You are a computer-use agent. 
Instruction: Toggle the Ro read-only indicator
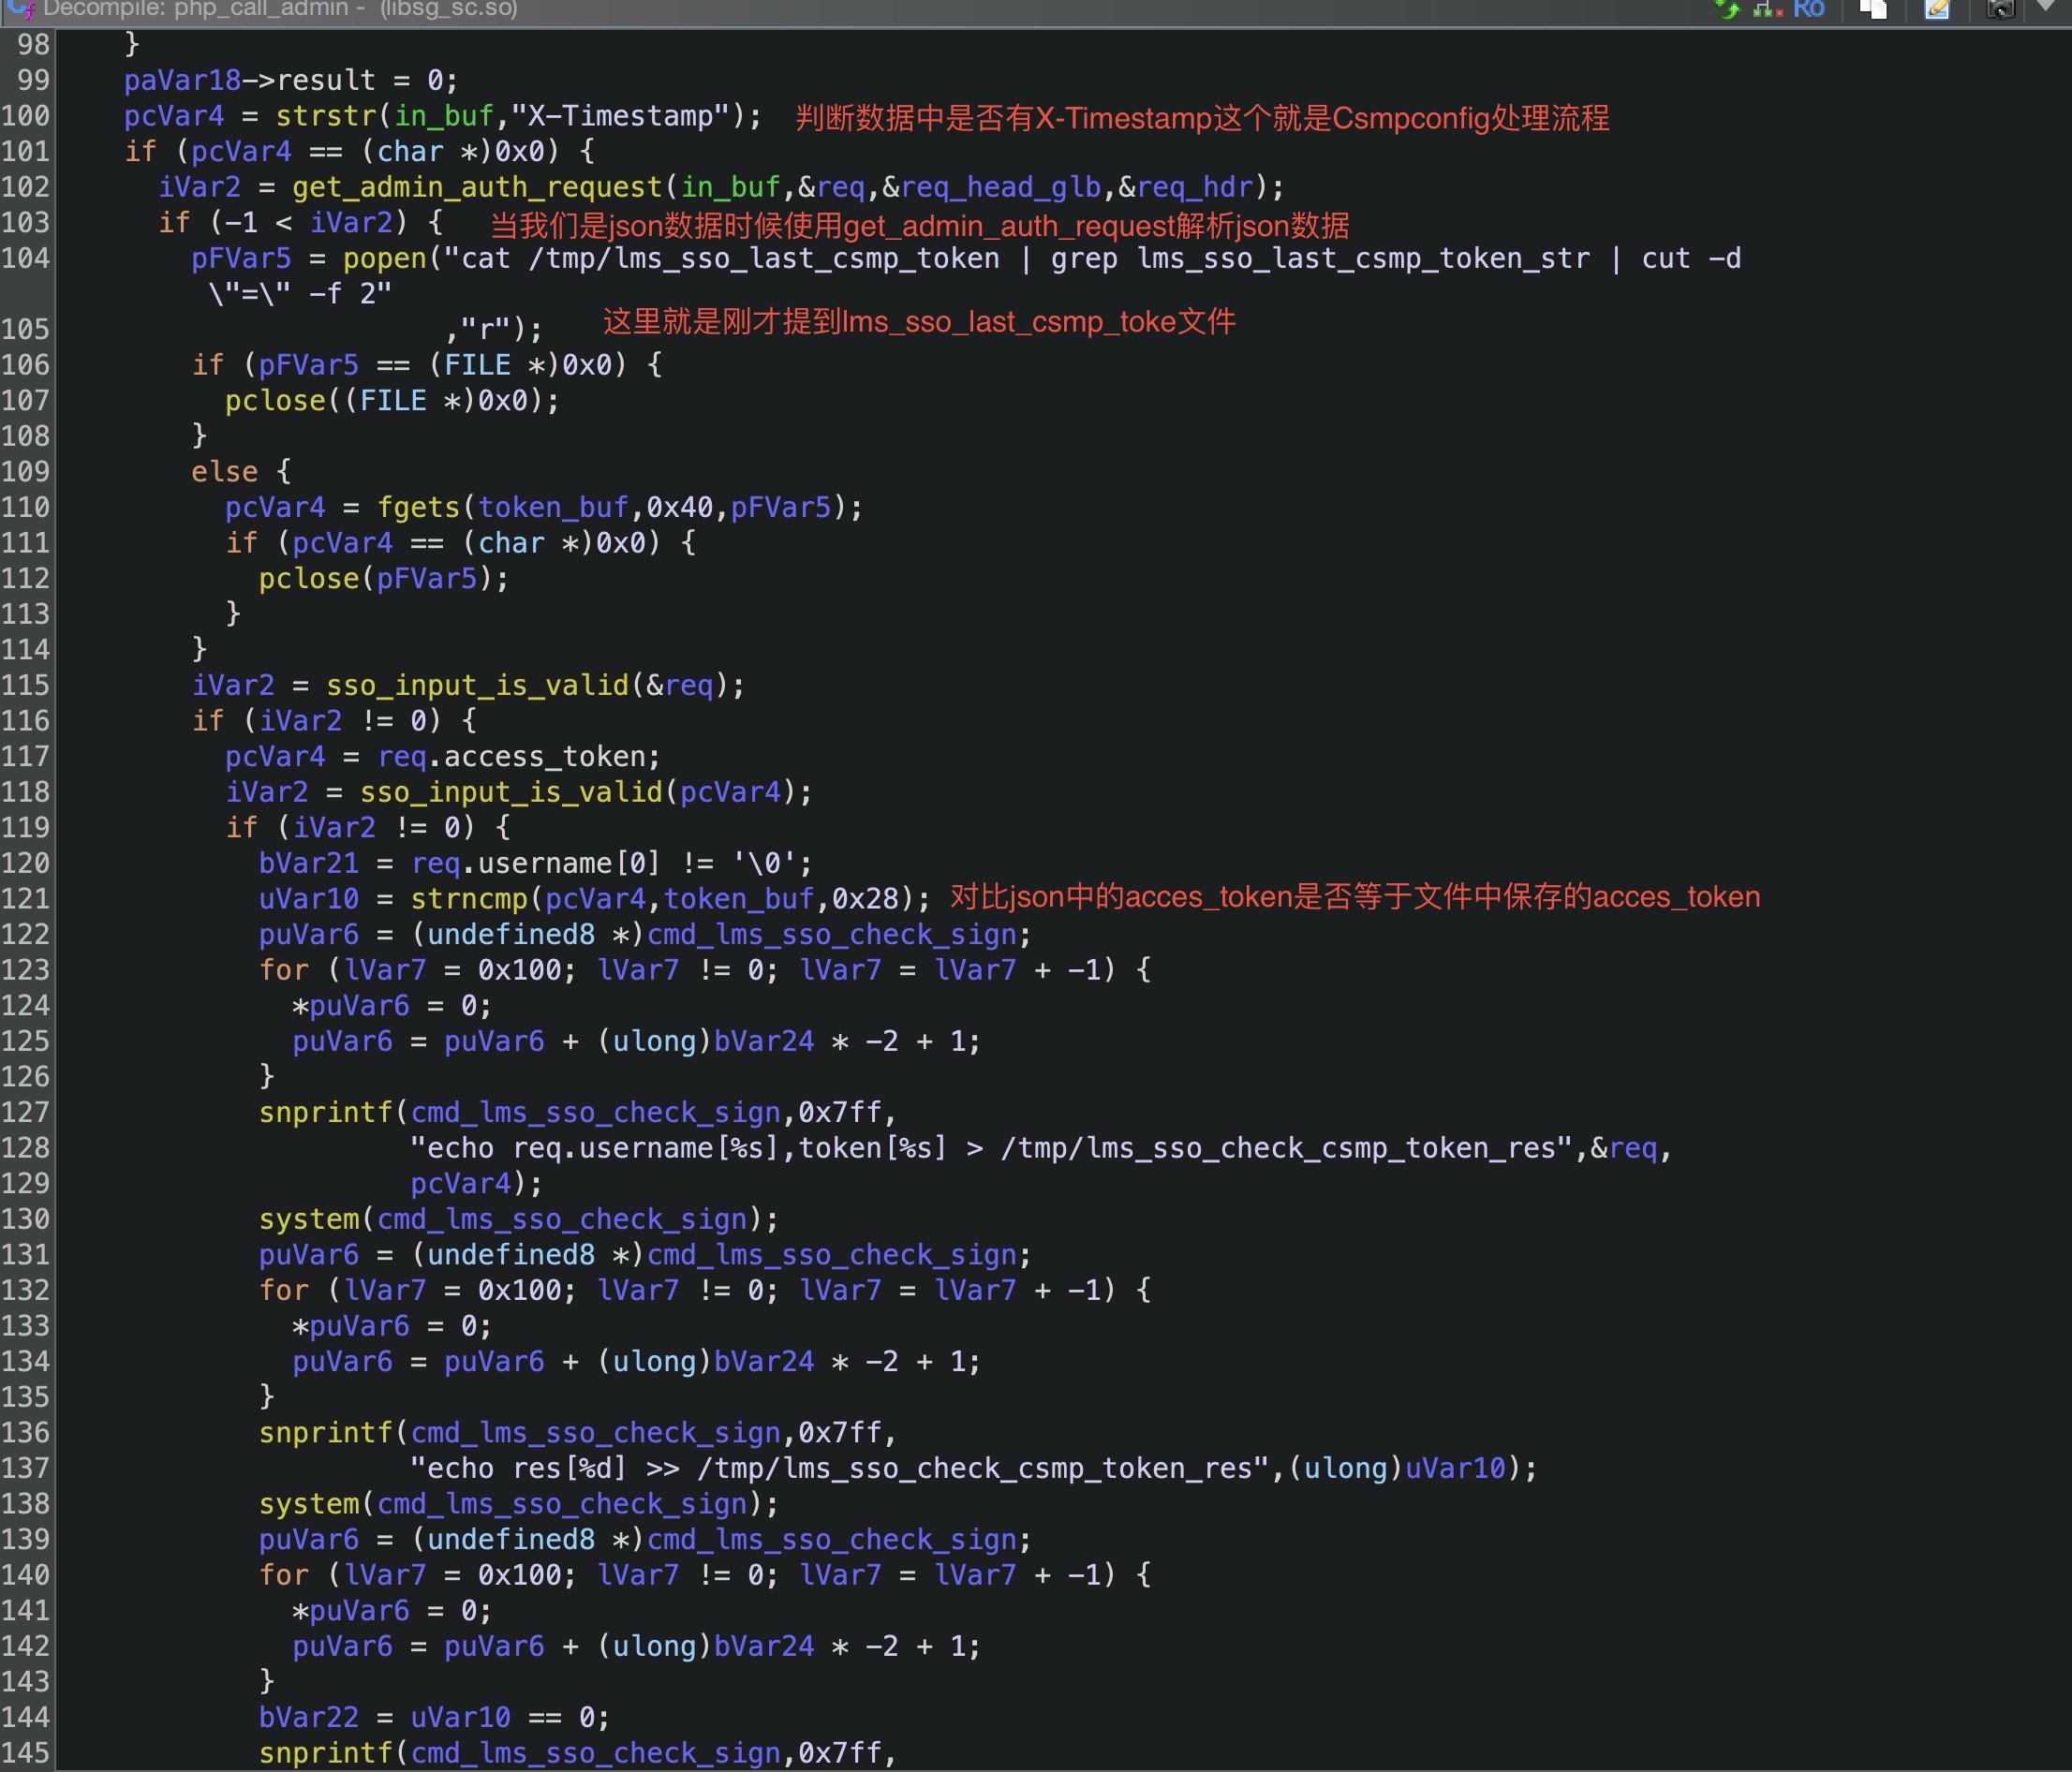coord(1808,9)
